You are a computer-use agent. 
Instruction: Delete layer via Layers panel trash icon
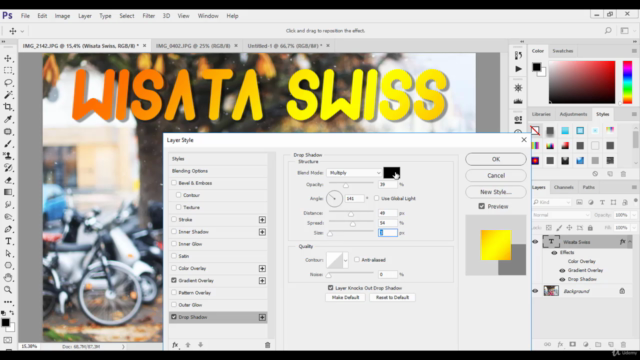(x=623, y=344)
